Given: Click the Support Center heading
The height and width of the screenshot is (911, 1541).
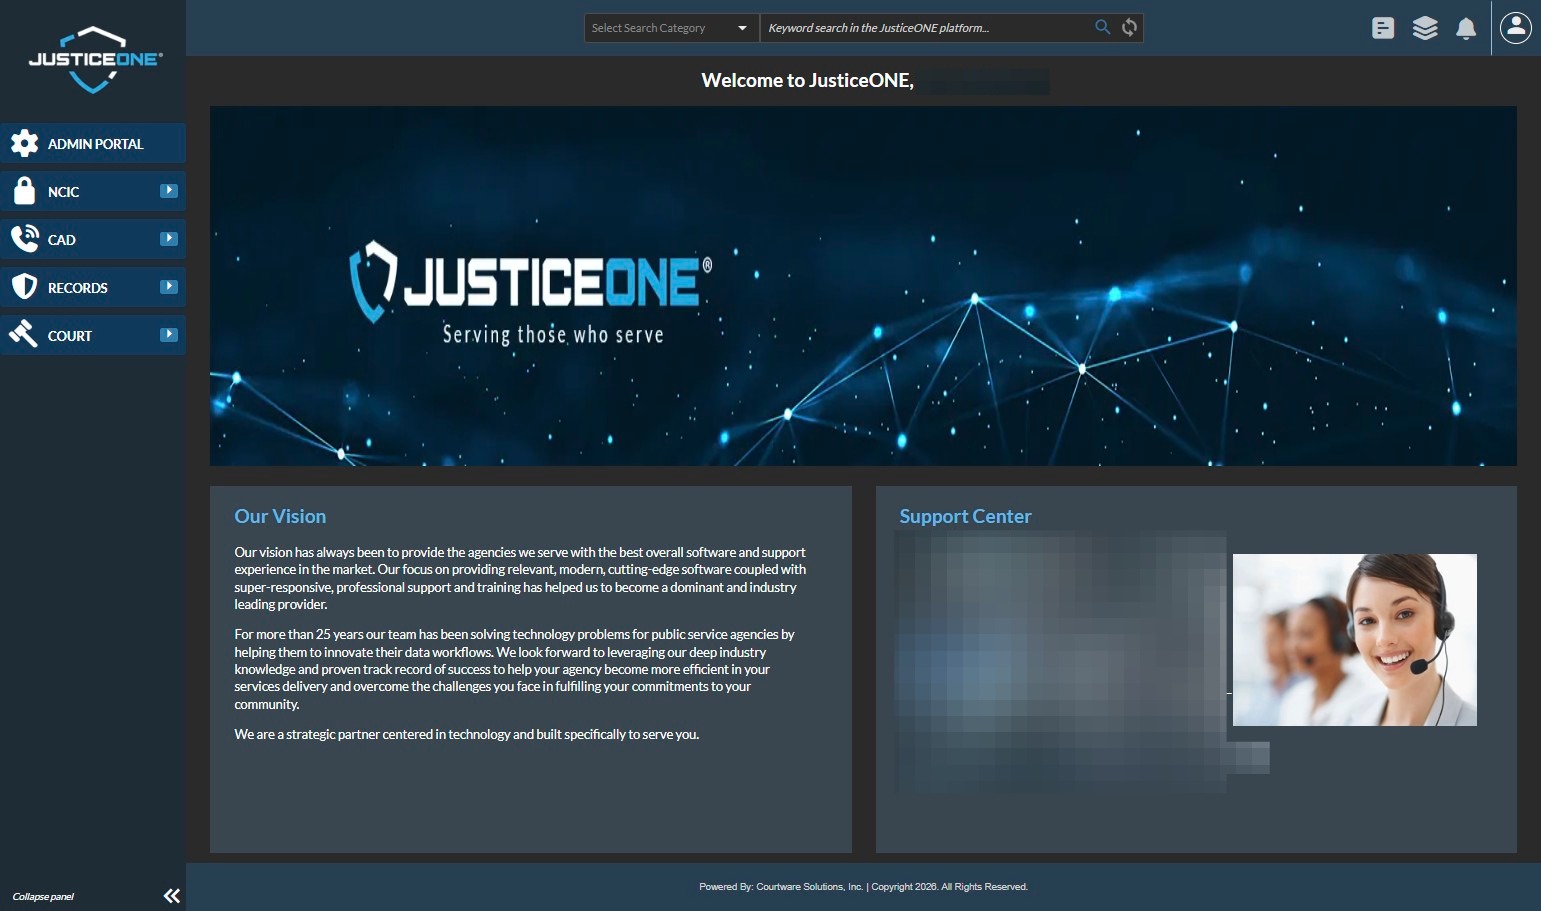Looking at the screenshot, I should [965, 516].
